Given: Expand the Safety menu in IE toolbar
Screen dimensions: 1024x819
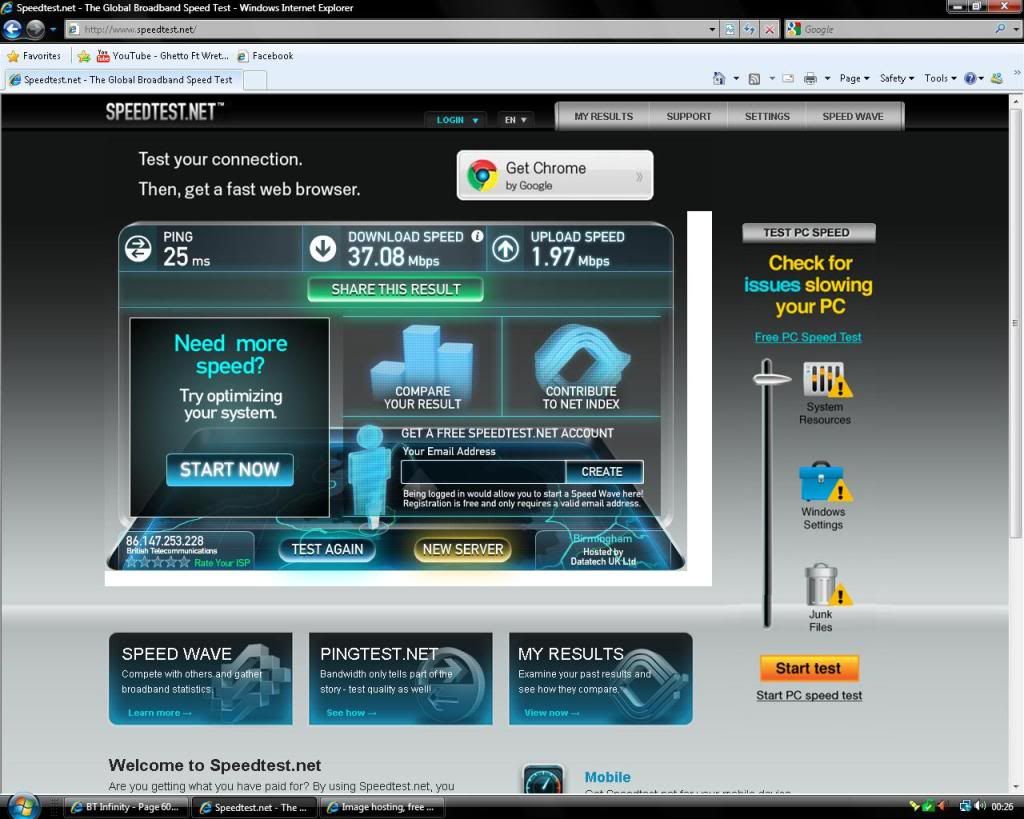Looking at the screenshot, I should coord(897,78).
